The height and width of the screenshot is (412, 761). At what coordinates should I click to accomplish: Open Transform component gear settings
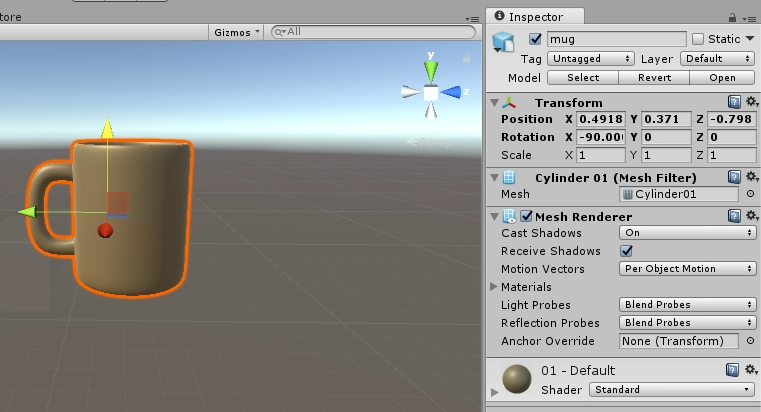tap(751, 101)
